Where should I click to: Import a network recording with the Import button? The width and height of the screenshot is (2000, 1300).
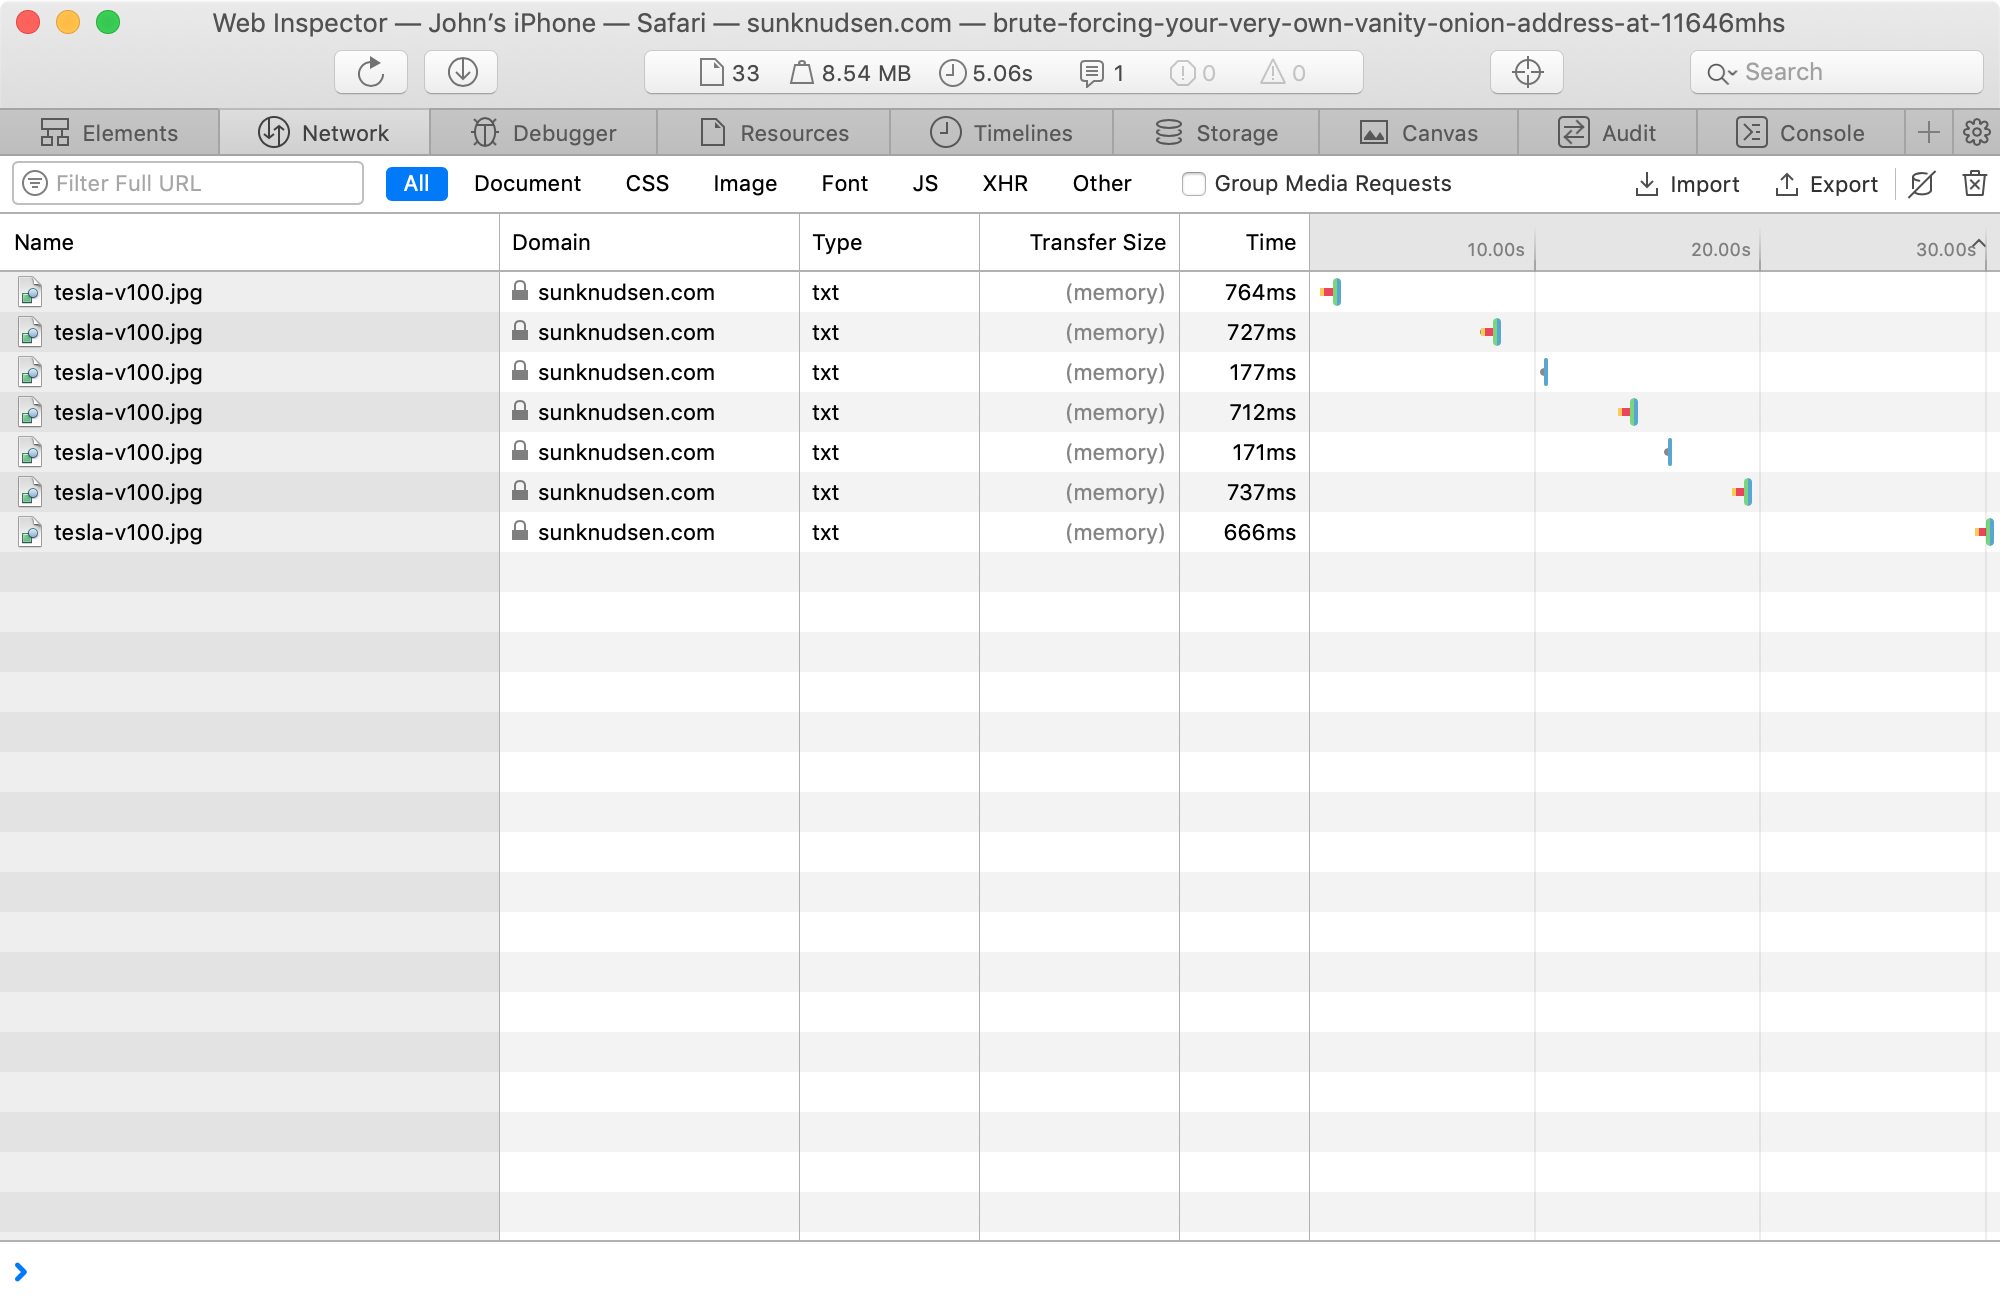(x=1687, y=184)
